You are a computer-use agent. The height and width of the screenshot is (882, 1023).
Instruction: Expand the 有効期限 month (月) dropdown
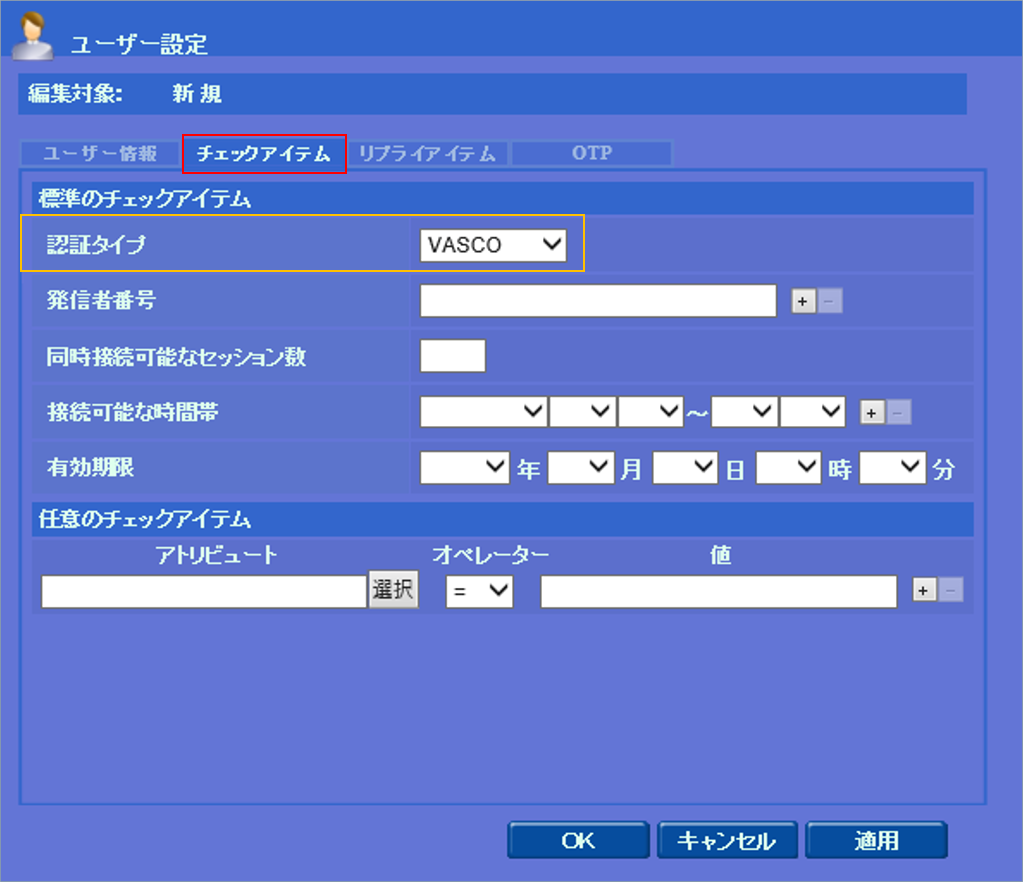580,468
